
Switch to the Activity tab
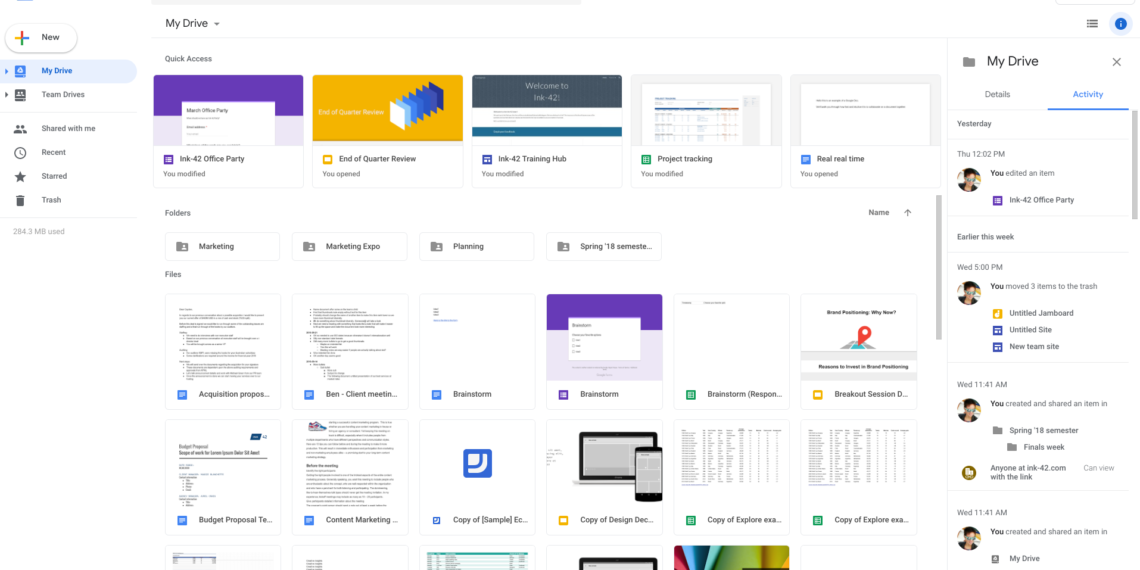[x=1088, y=95]
